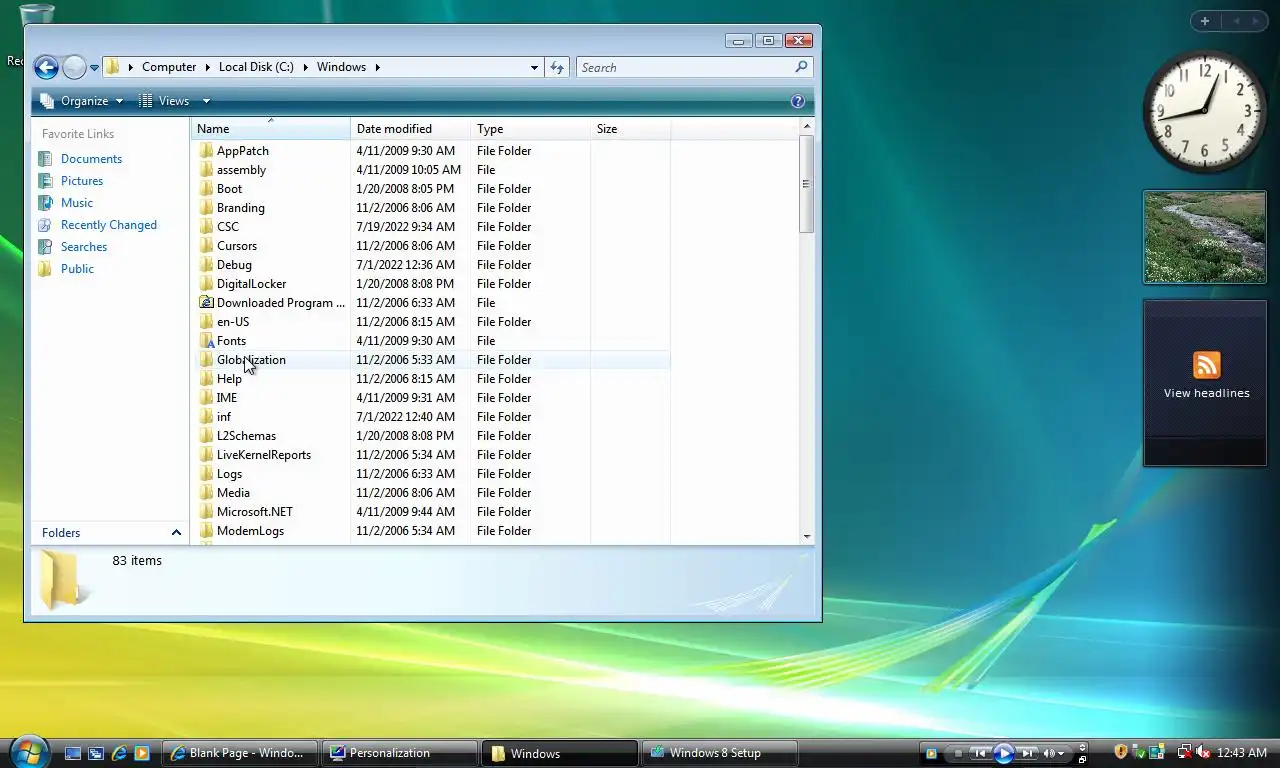Refresh the folder with the refresh icon

(x=558, y=67)
